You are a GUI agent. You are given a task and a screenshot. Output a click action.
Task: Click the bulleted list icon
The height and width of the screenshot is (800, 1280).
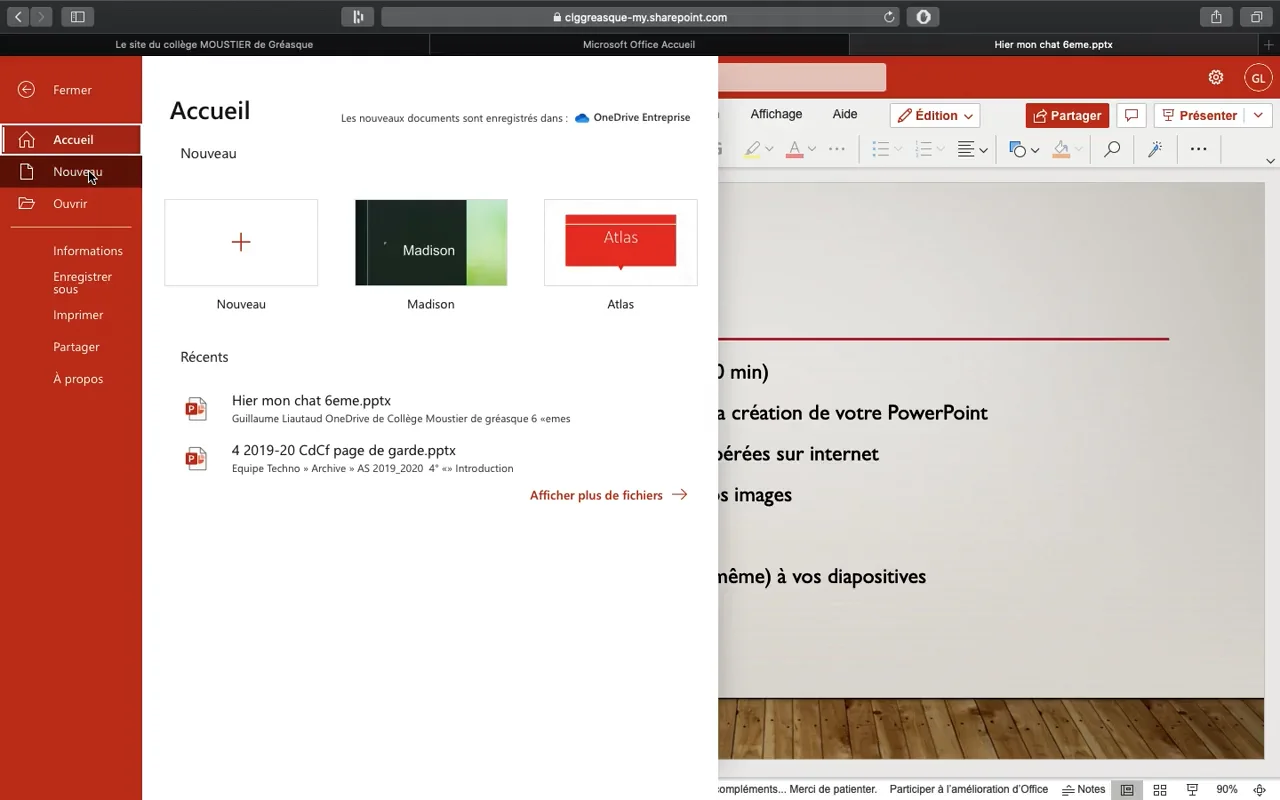[881, 150]
